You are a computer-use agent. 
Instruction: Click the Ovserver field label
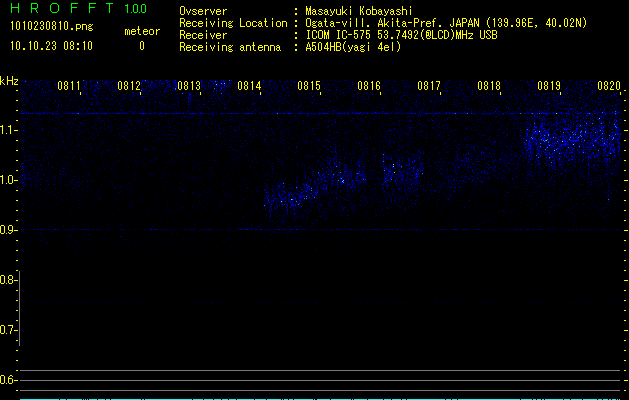203,11
